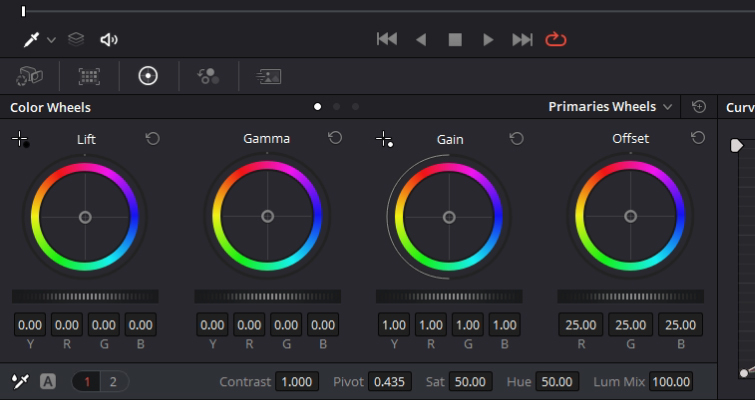The height and width of the screenshot is (400, 755).
Task: Open the Motion Effects palette
Action: click(x=269, y=76)
